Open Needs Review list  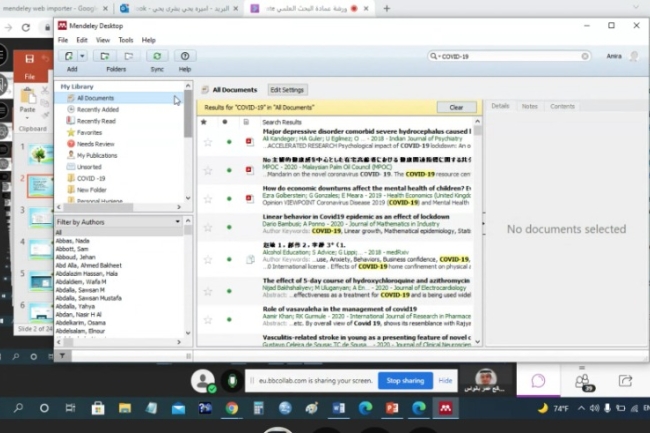tap(95, 144)
